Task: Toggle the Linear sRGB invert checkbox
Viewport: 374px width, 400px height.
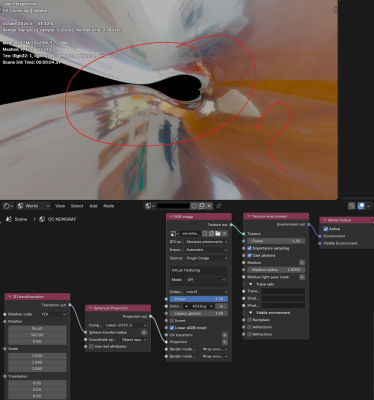Action: tap(172, 328)
